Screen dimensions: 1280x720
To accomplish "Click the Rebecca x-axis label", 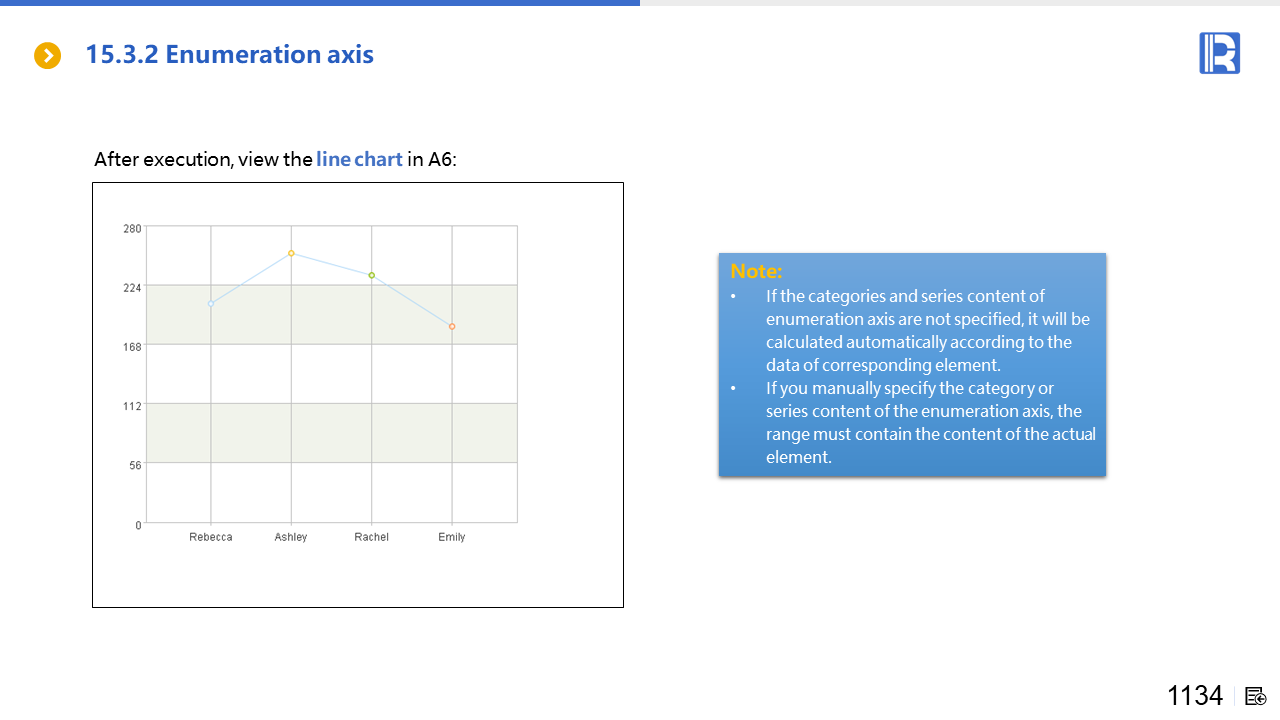I will click(x=211, y=537).
